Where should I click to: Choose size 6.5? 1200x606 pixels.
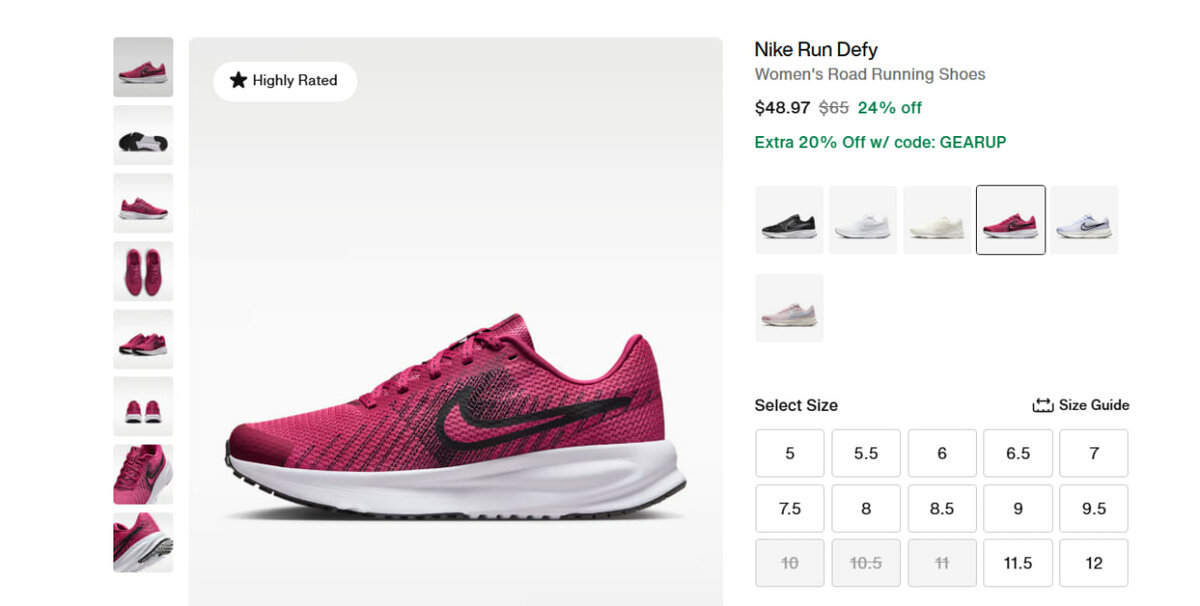(1018, 453)
